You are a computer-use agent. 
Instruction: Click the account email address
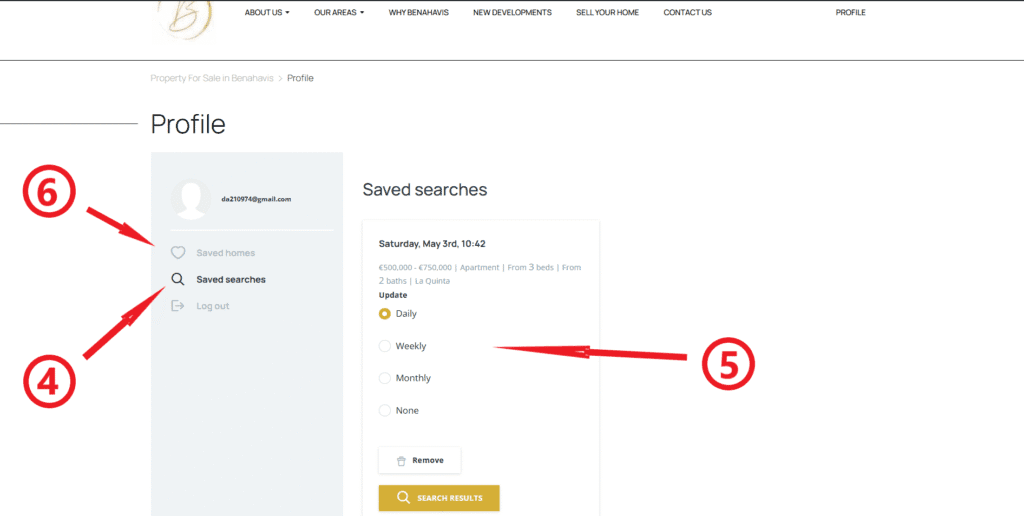click(256, 199)
